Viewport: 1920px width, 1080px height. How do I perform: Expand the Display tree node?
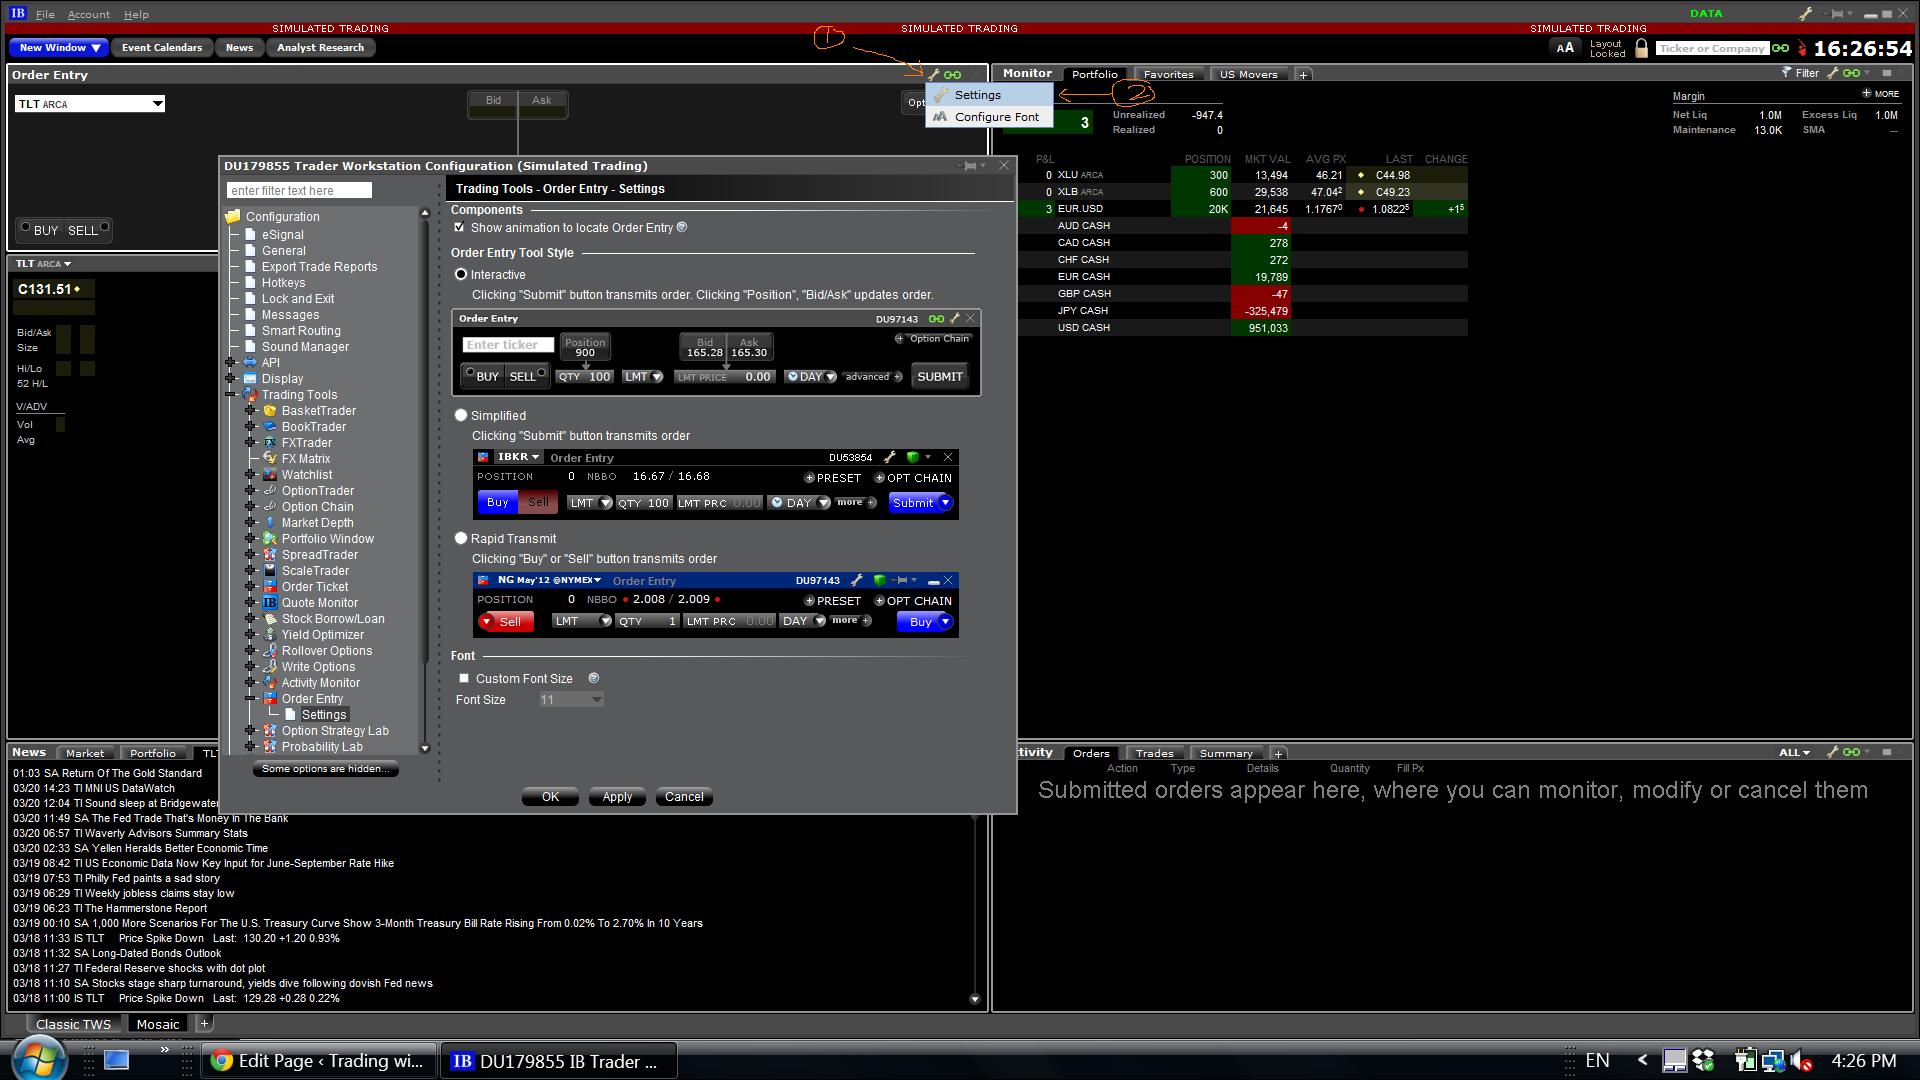(231, 379)
